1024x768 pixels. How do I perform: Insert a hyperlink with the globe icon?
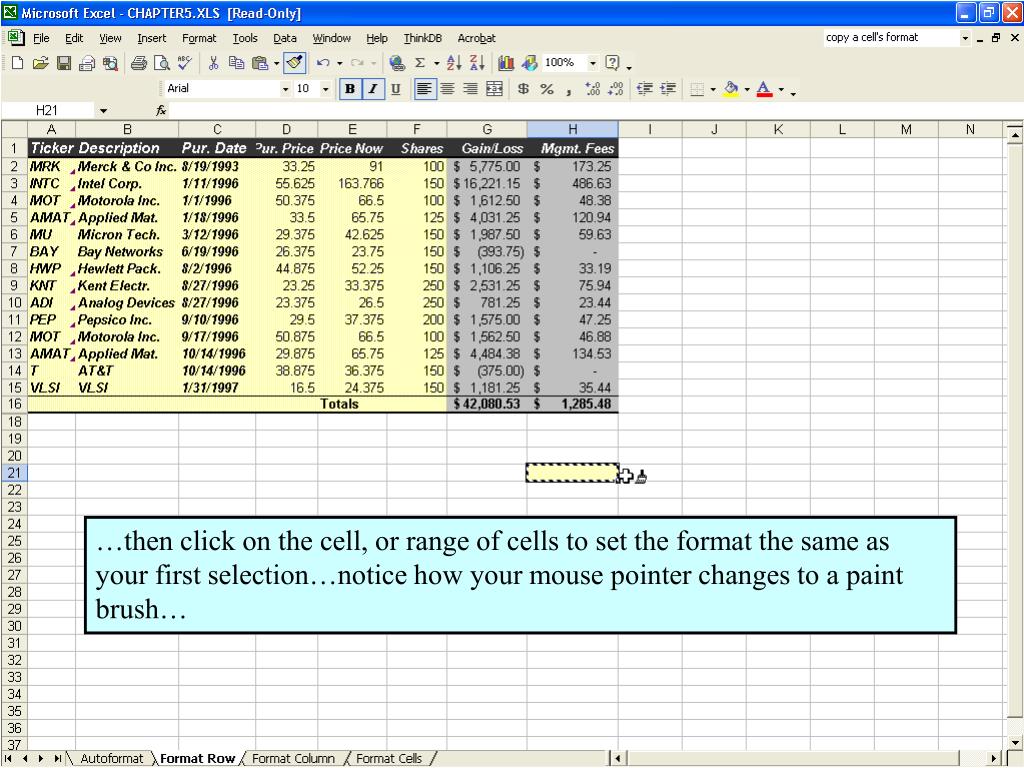pos(396,63)
